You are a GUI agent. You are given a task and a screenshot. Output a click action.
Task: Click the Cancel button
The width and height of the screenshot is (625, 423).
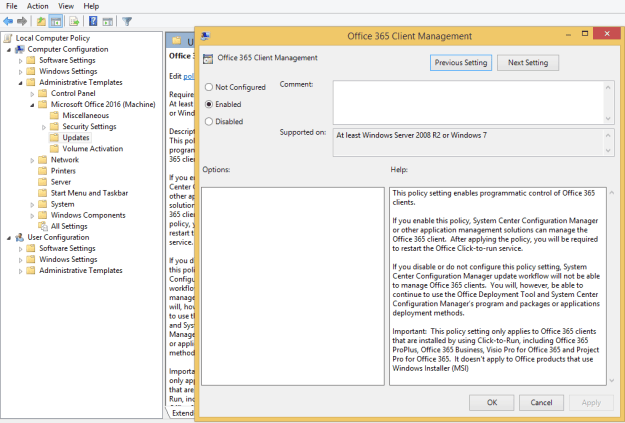coord(541,403)
